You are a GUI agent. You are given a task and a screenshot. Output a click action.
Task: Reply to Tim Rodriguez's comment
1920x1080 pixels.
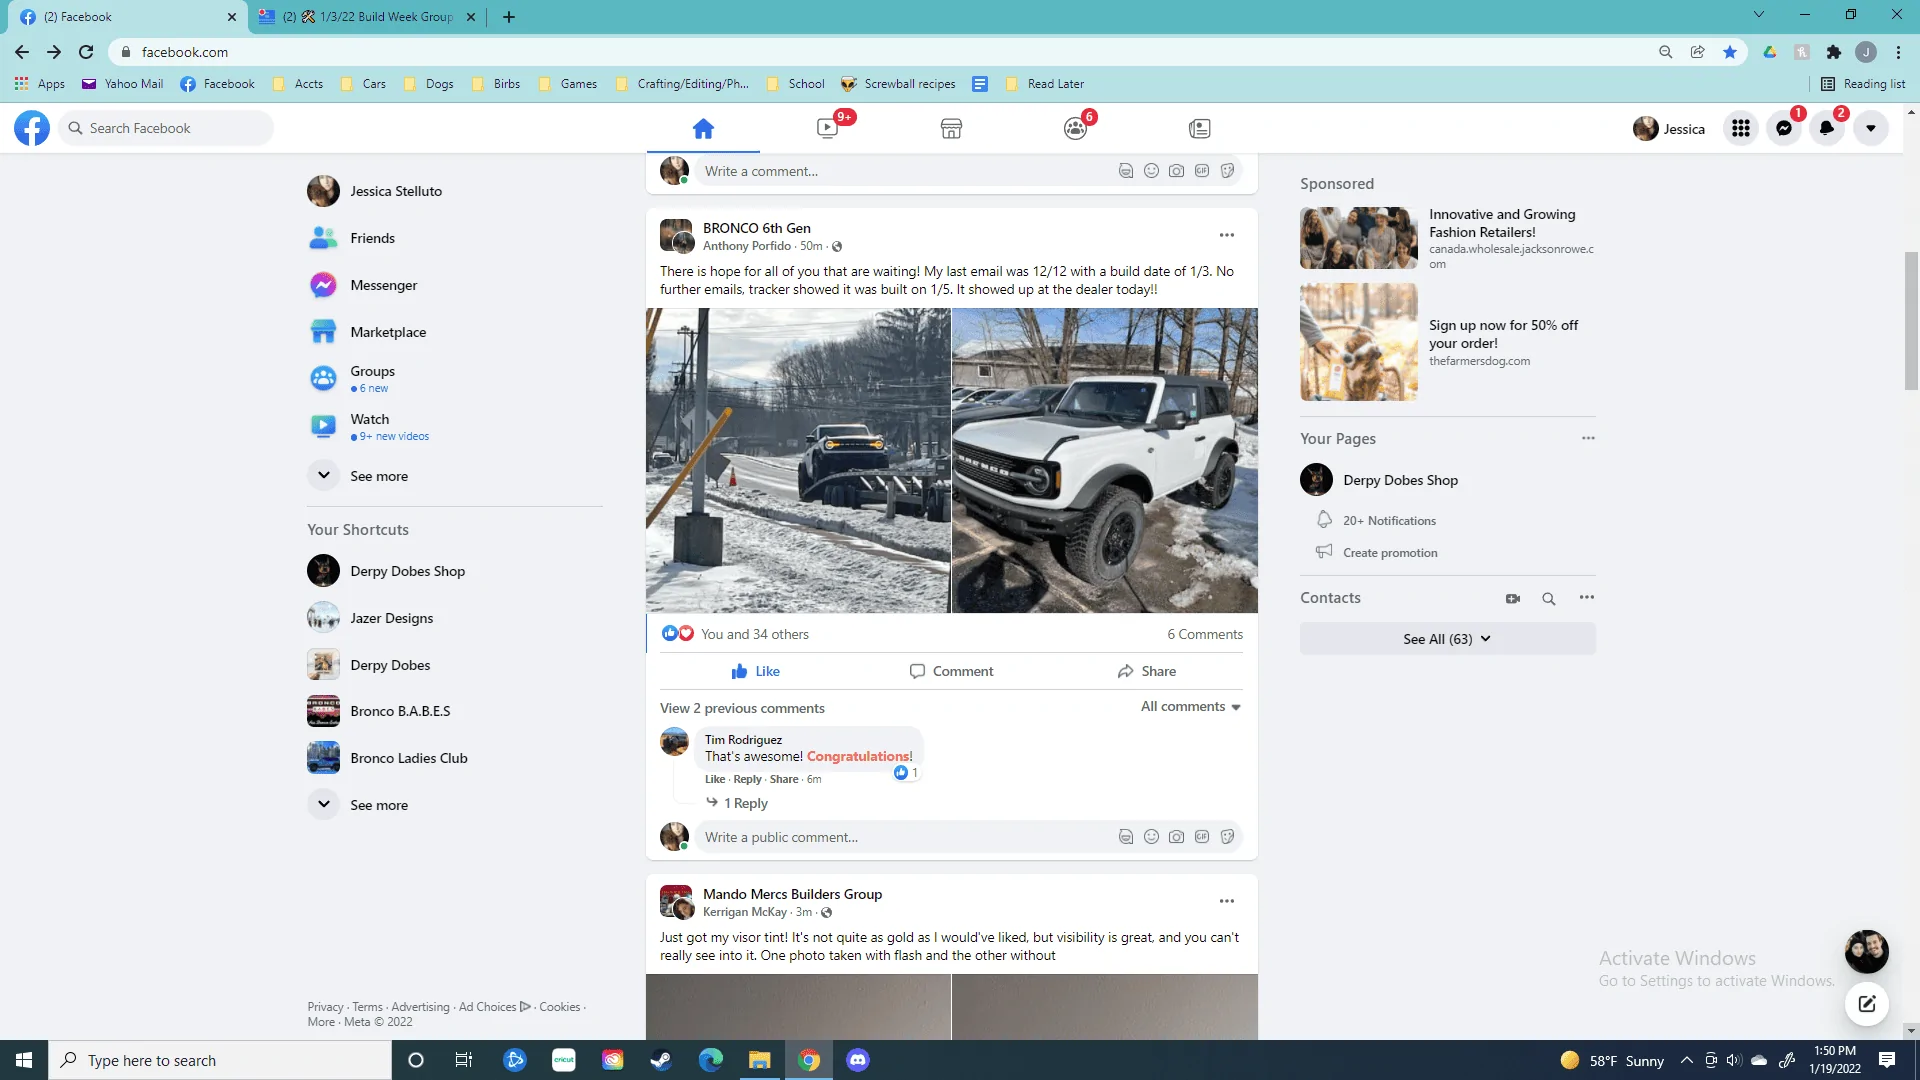747,779
